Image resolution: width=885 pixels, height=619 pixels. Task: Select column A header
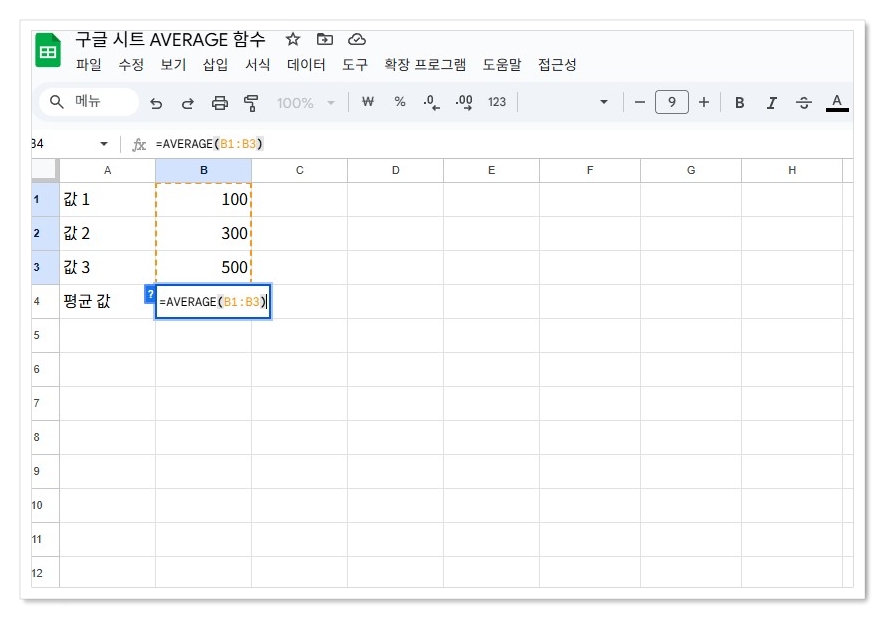[107, 170]
